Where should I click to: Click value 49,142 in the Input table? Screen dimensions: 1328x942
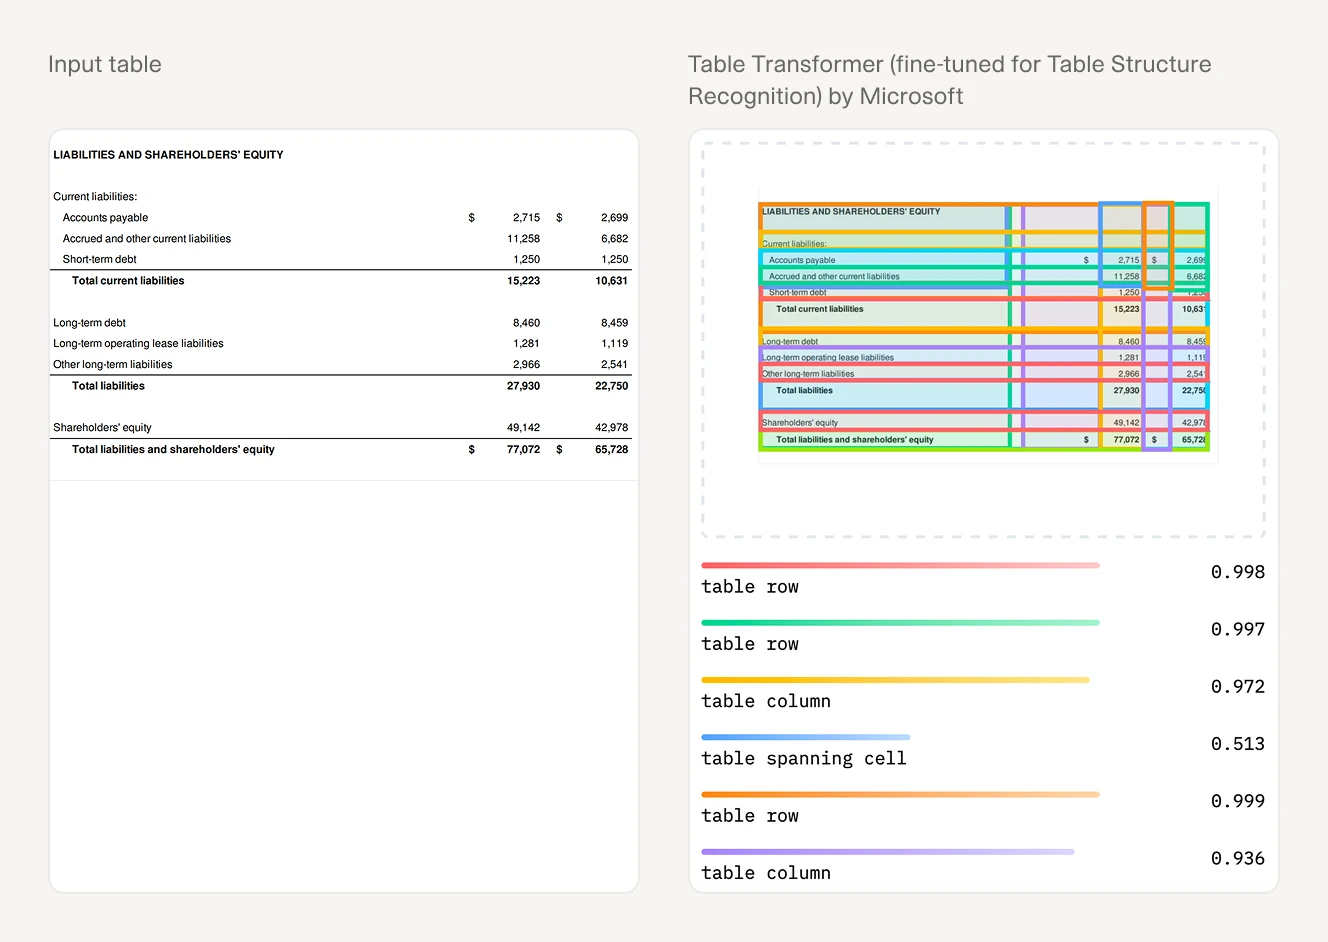(524, 427)
